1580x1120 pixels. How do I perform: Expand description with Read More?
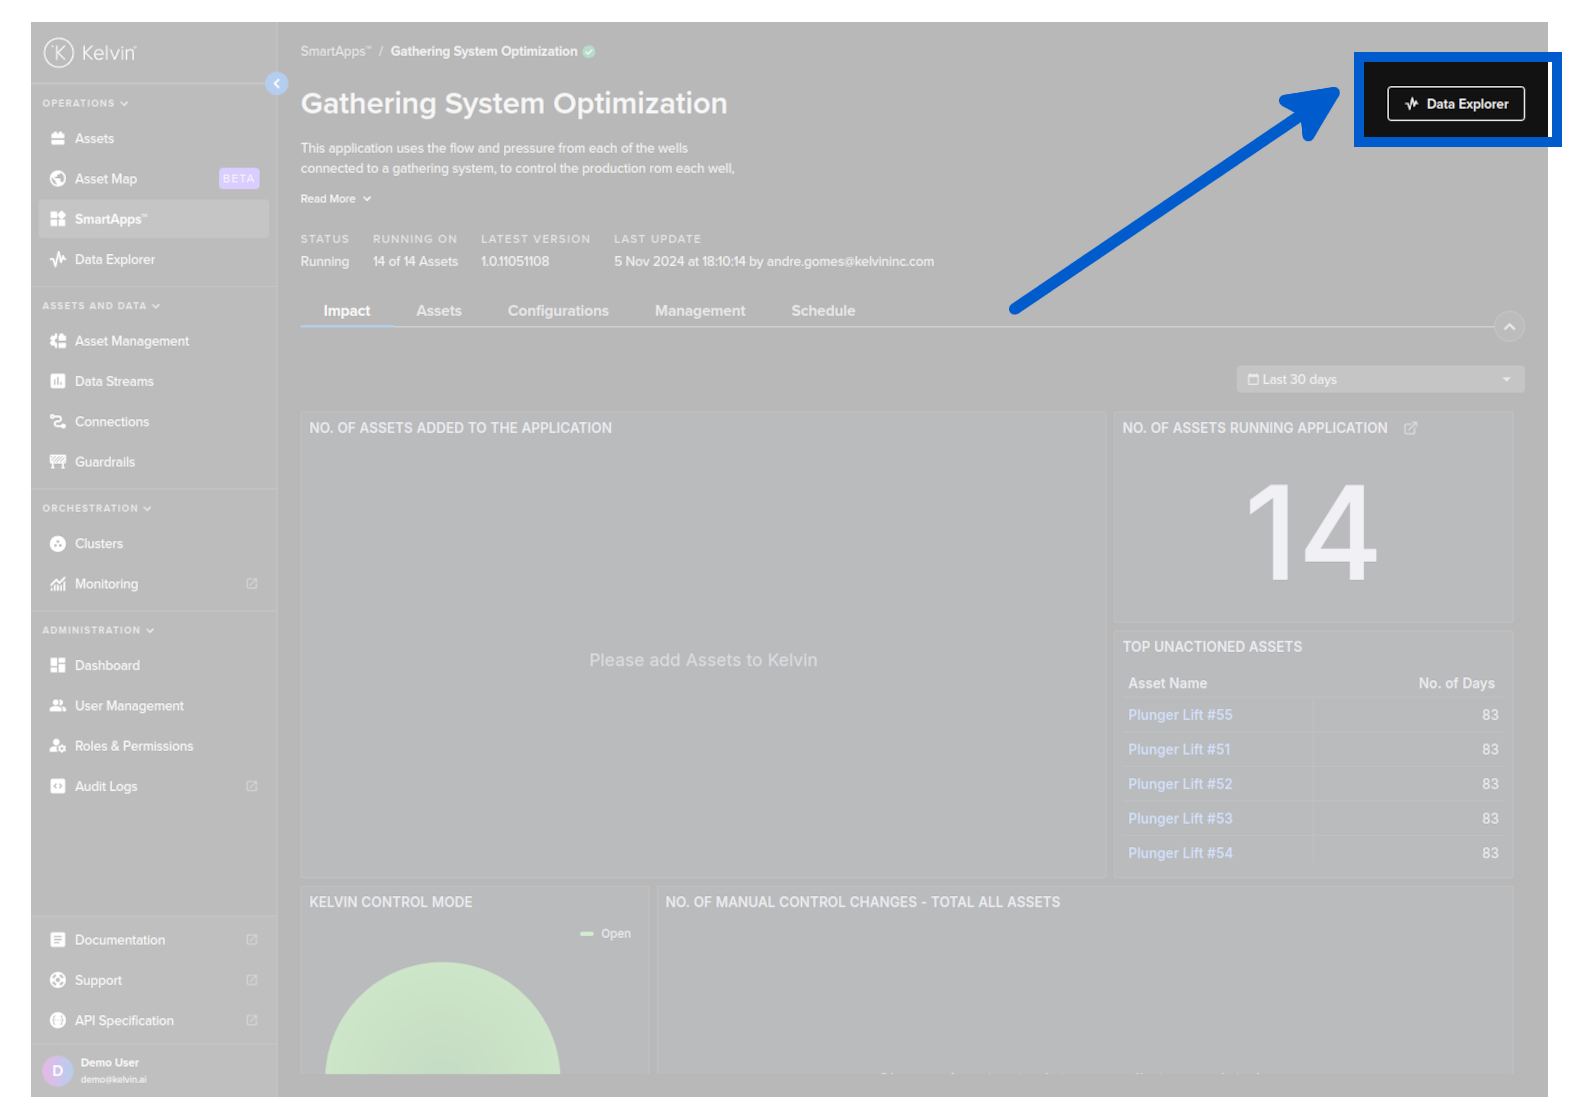(335, 199)
